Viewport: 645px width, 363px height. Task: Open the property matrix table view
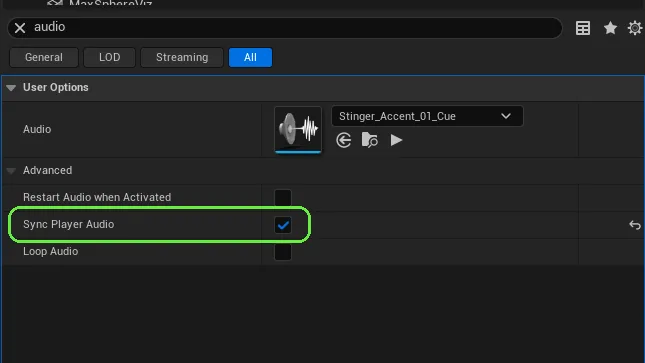click(582, 28)
